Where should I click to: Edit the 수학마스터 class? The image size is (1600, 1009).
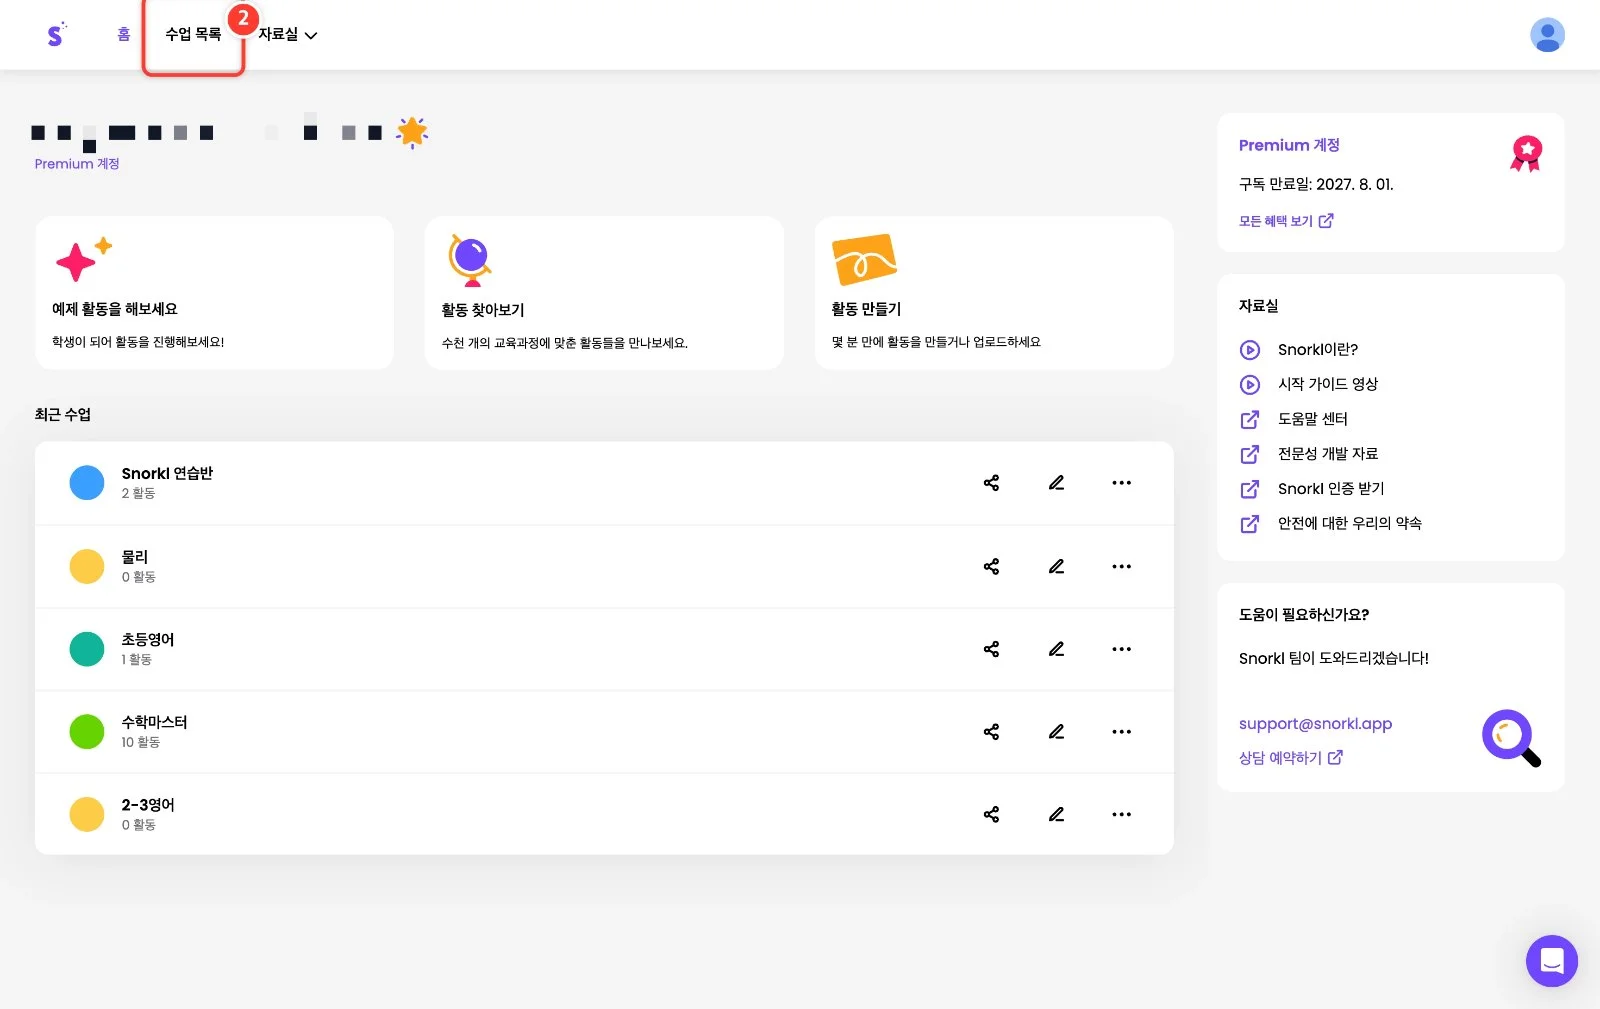coord(1056,732)
